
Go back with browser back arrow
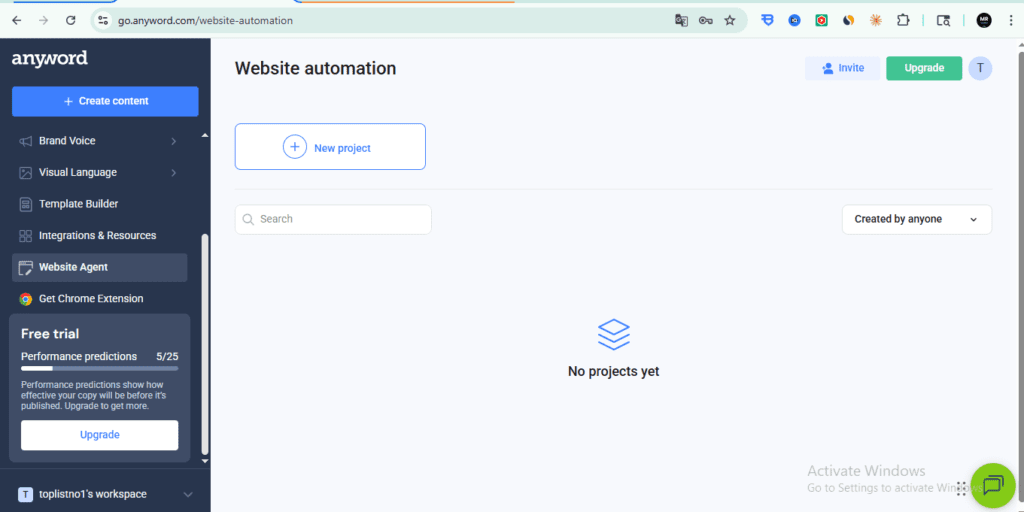[17, 20]
